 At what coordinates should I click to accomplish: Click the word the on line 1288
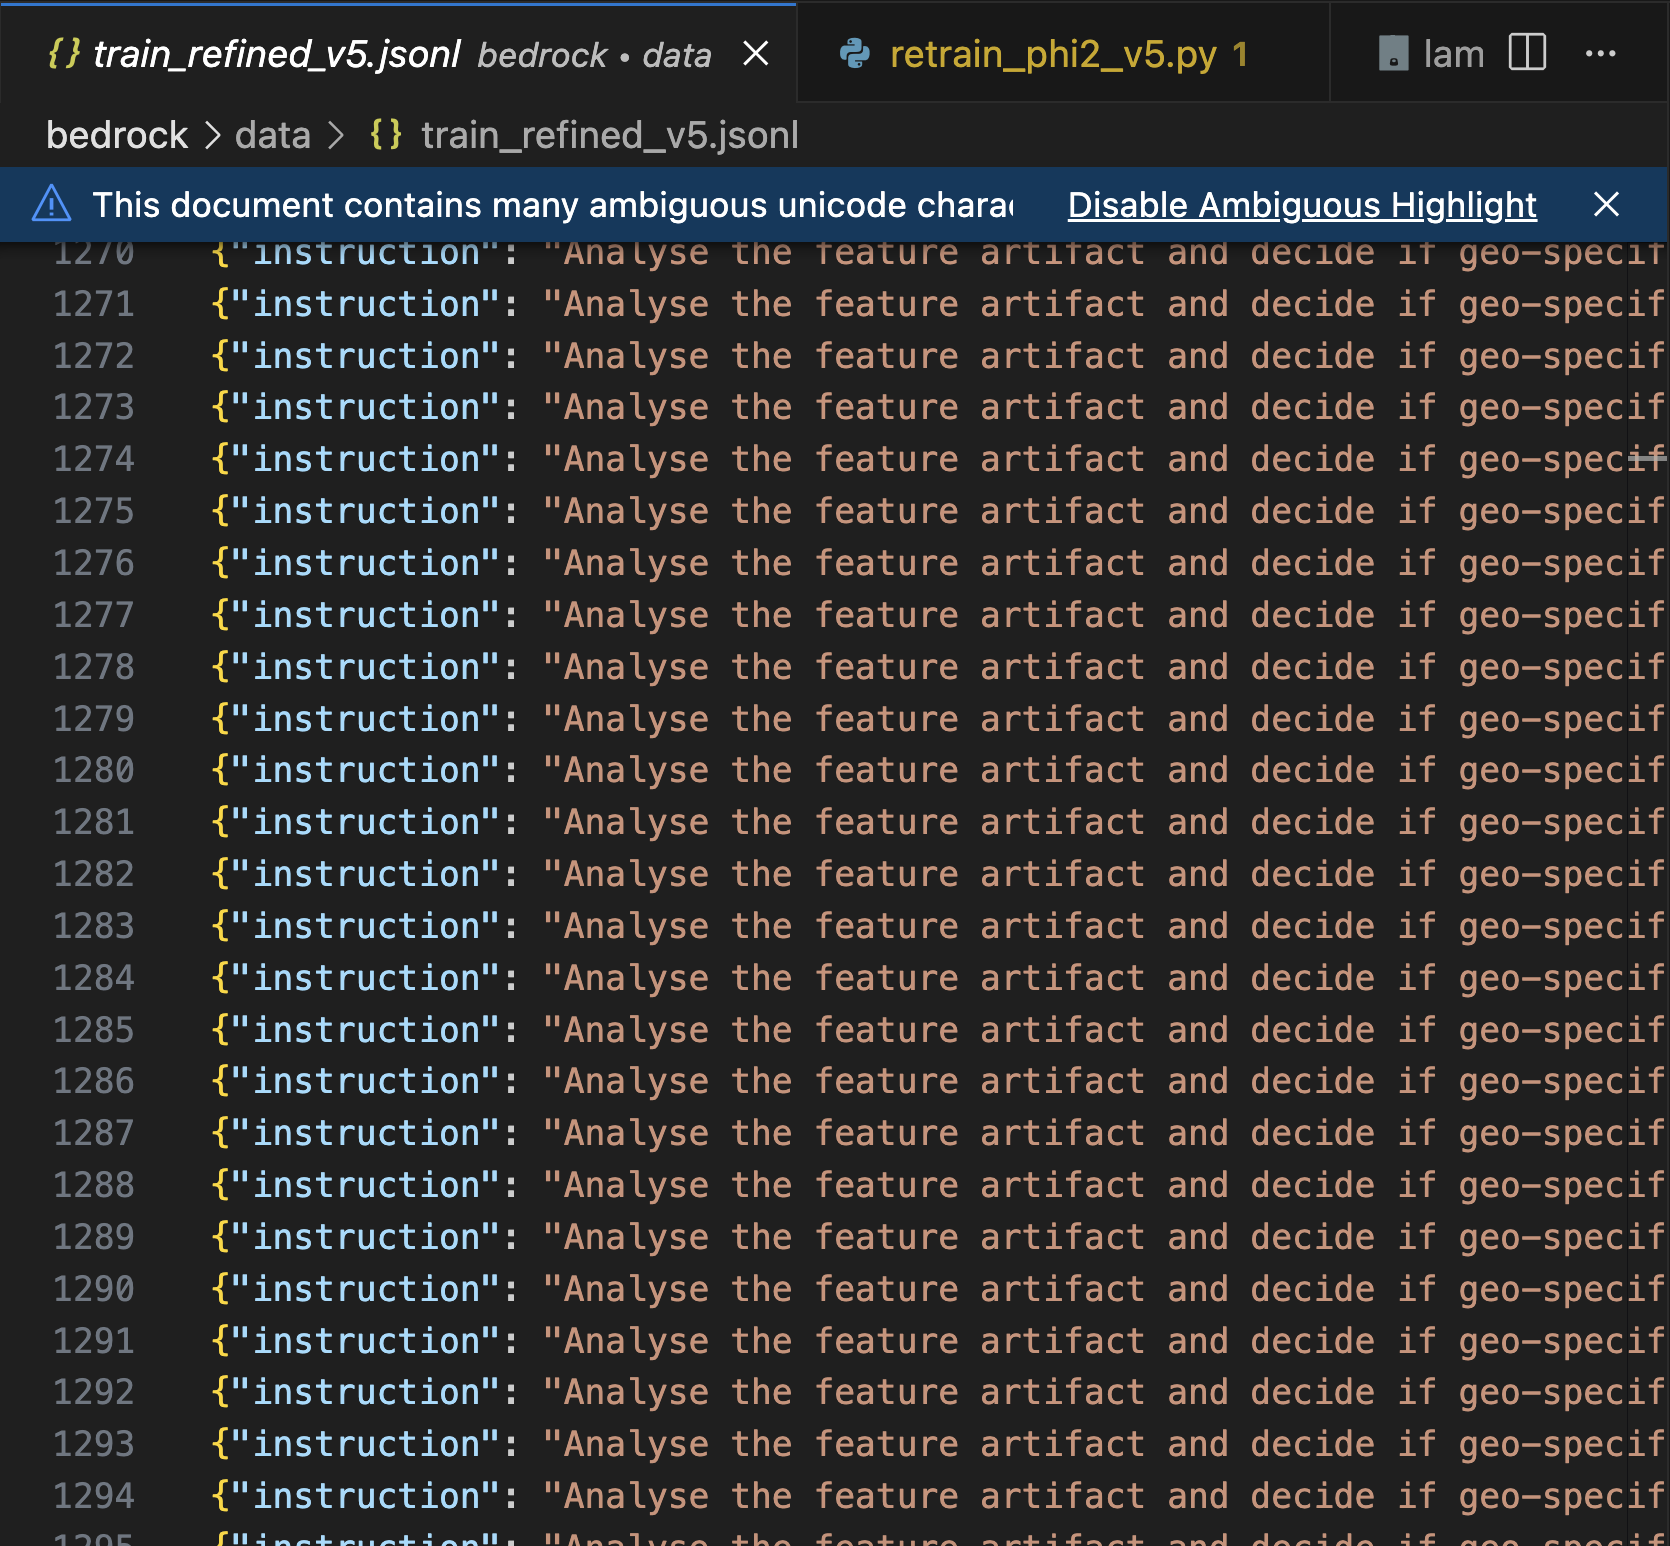(x=762, y=1185)
